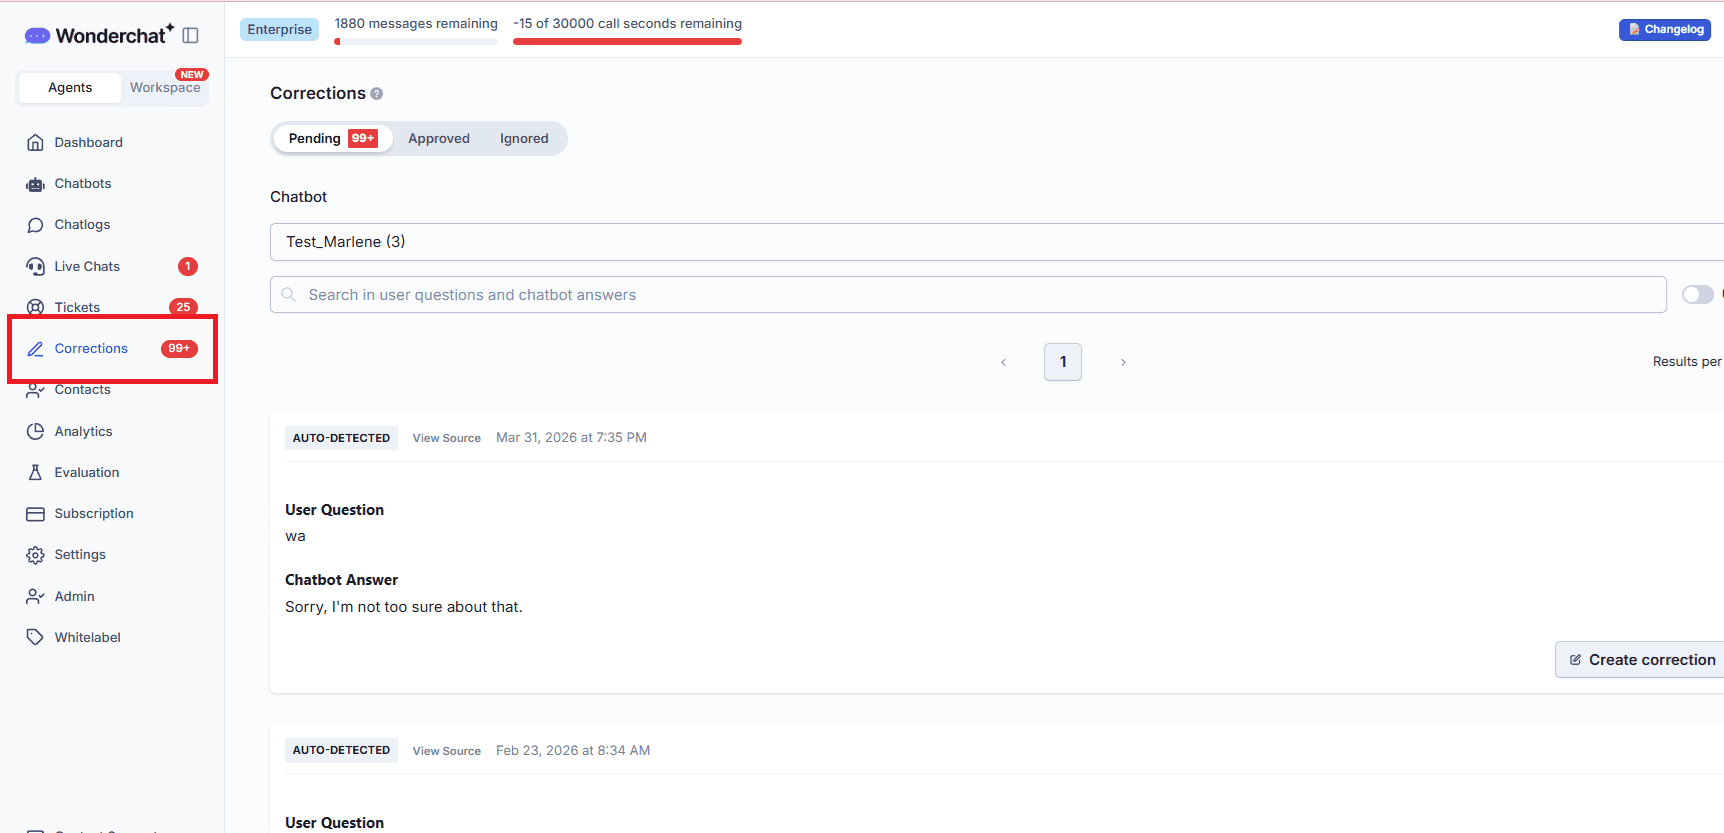Click '1880 messages remaining' text
This screenshot has height=833, width=1724.
[416, 24]
